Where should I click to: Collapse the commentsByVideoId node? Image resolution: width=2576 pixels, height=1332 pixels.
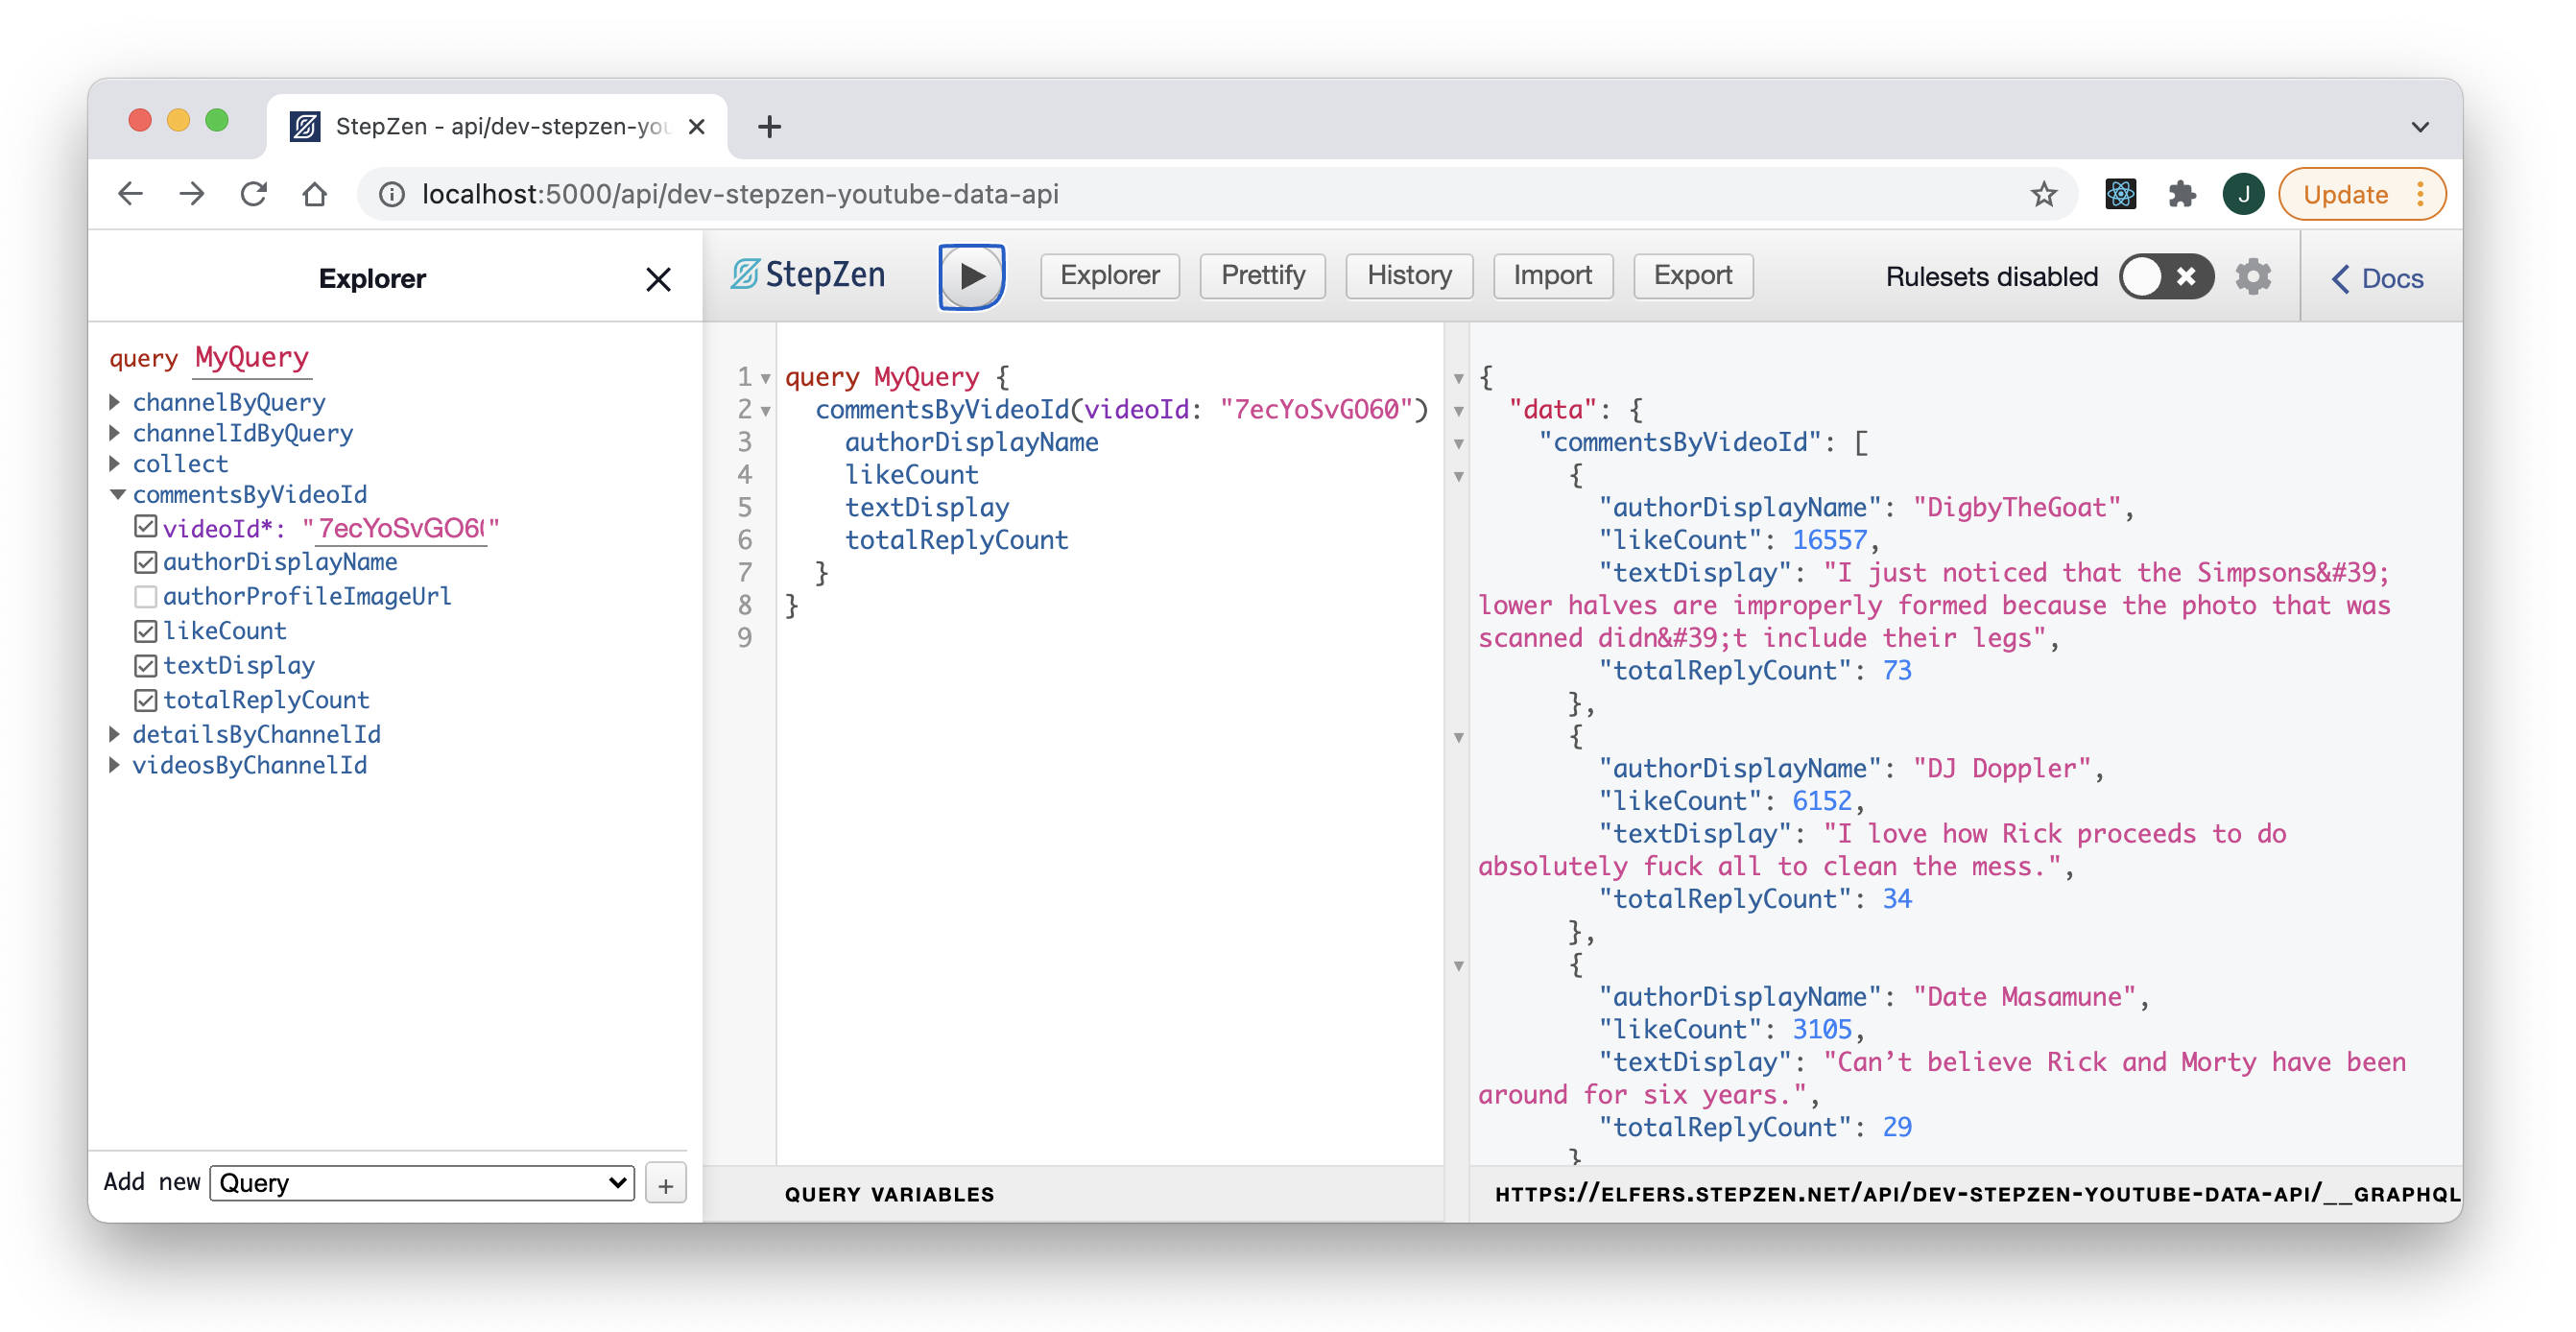117,494
